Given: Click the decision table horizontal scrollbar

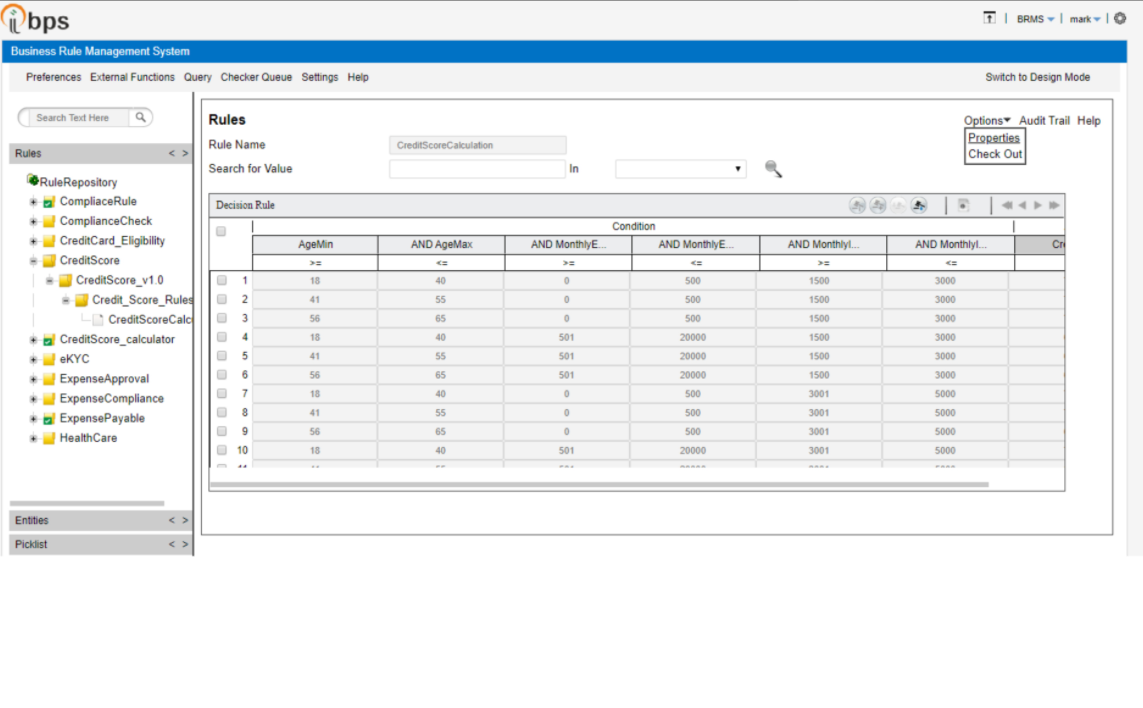Looking at the screenshot, I should coord(599,484).
